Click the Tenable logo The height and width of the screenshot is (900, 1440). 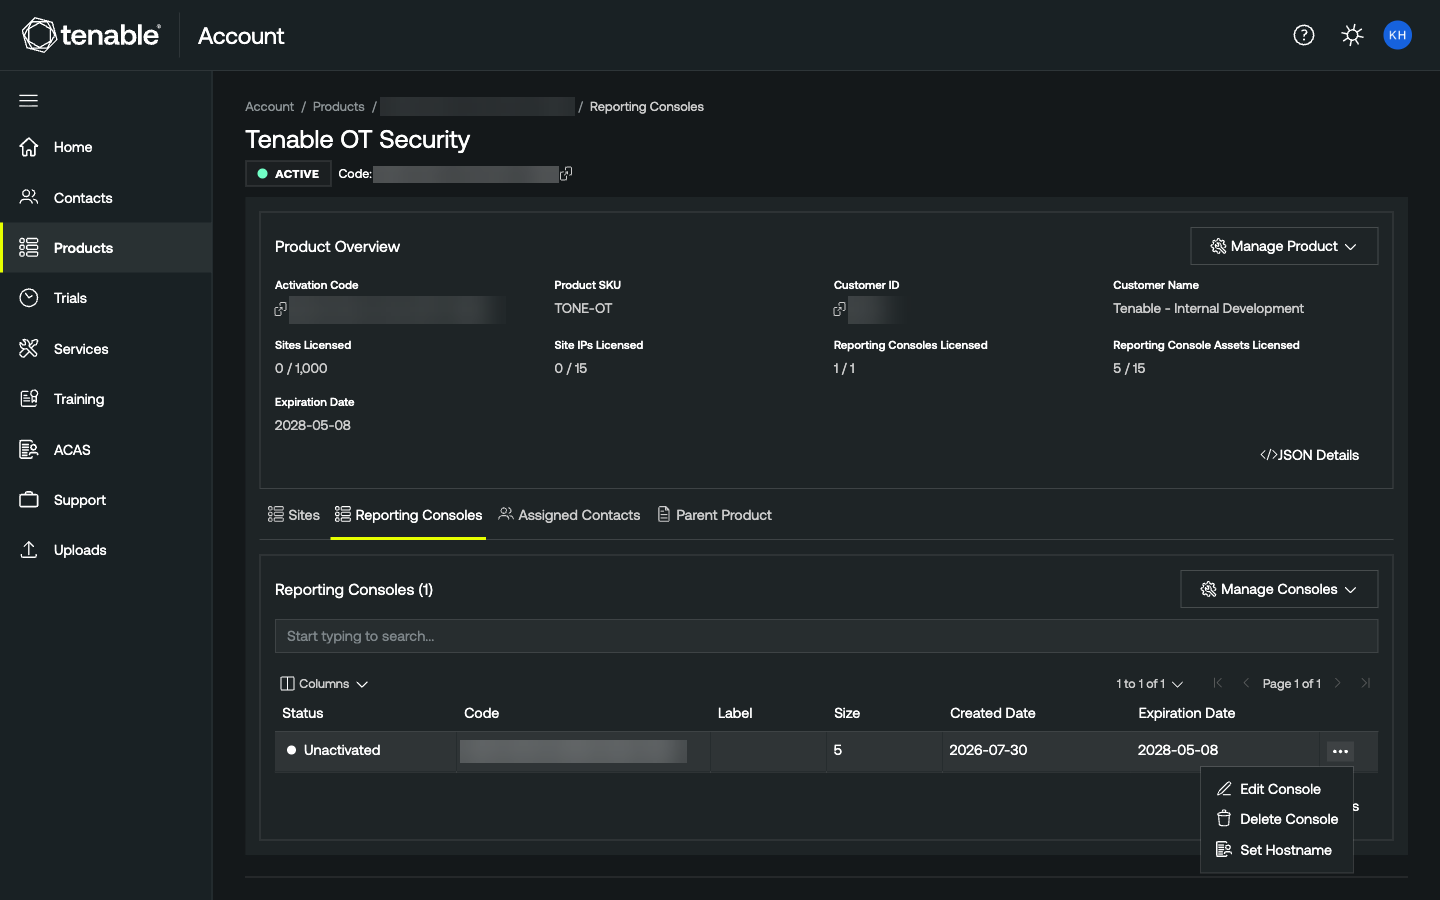point(91,35)
